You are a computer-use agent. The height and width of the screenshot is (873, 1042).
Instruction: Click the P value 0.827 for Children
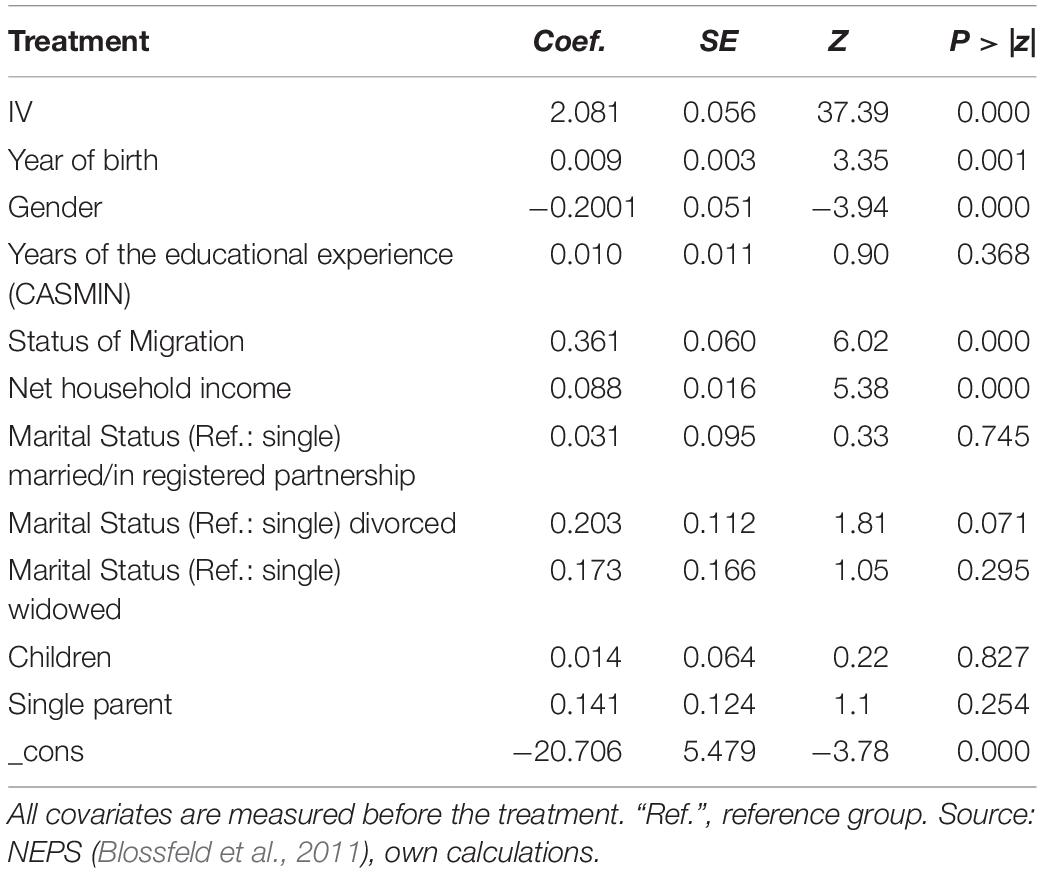click(993, 657)
